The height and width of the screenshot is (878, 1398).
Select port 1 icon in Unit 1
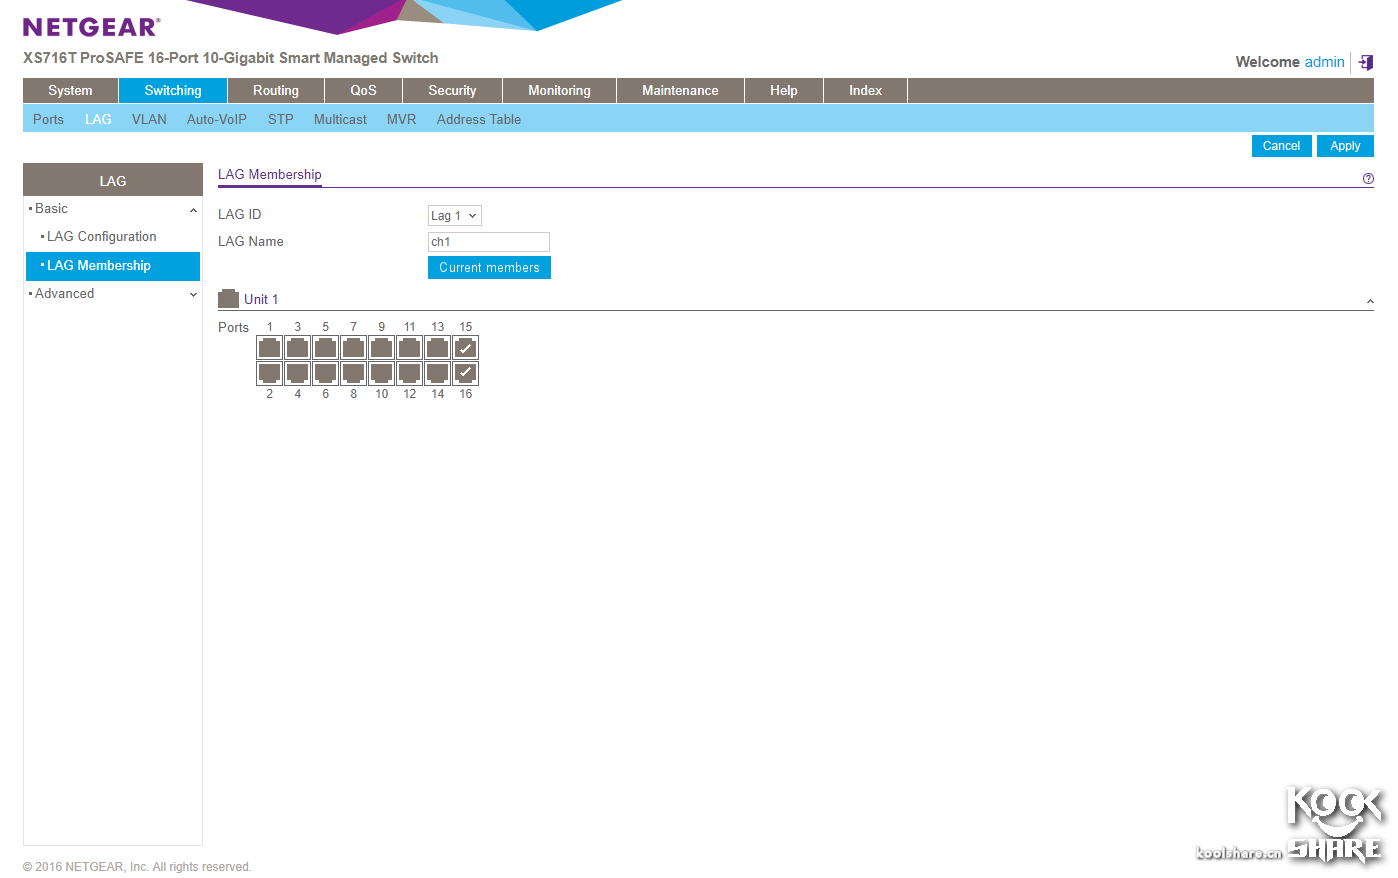coord(269,347)
